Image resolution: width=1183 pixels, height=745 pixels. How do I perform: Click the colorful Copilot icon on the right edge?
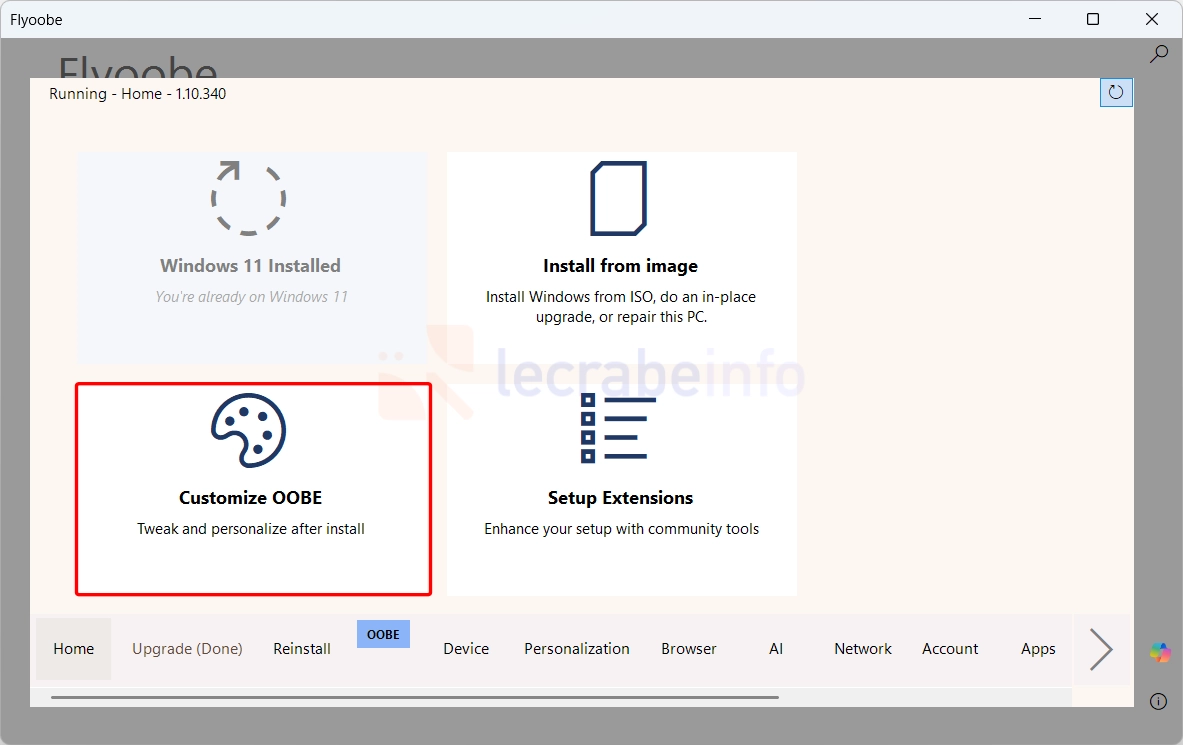tap(1160, 652)
